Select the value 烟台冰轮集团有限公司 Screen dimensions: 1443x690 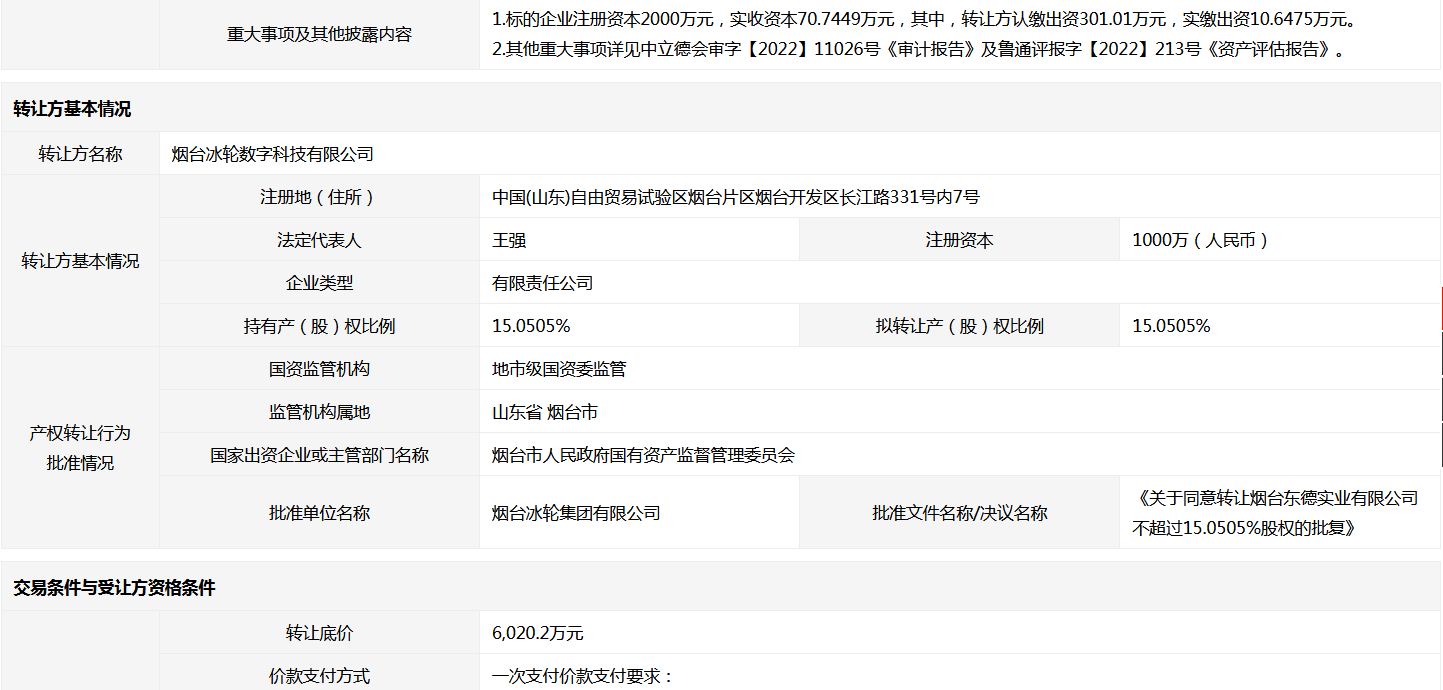pos(576,513)
